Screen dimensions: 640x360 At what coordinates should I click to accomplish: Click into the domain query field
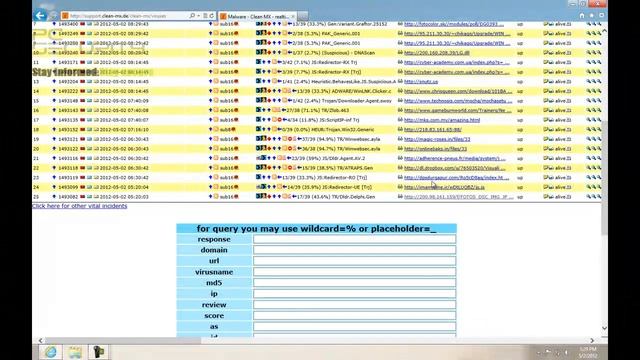pyautogui.click(x=354, y=250)
